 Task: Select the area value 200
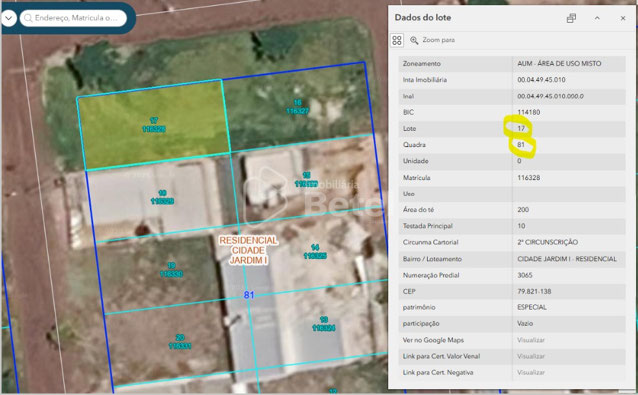coord(523,210)
